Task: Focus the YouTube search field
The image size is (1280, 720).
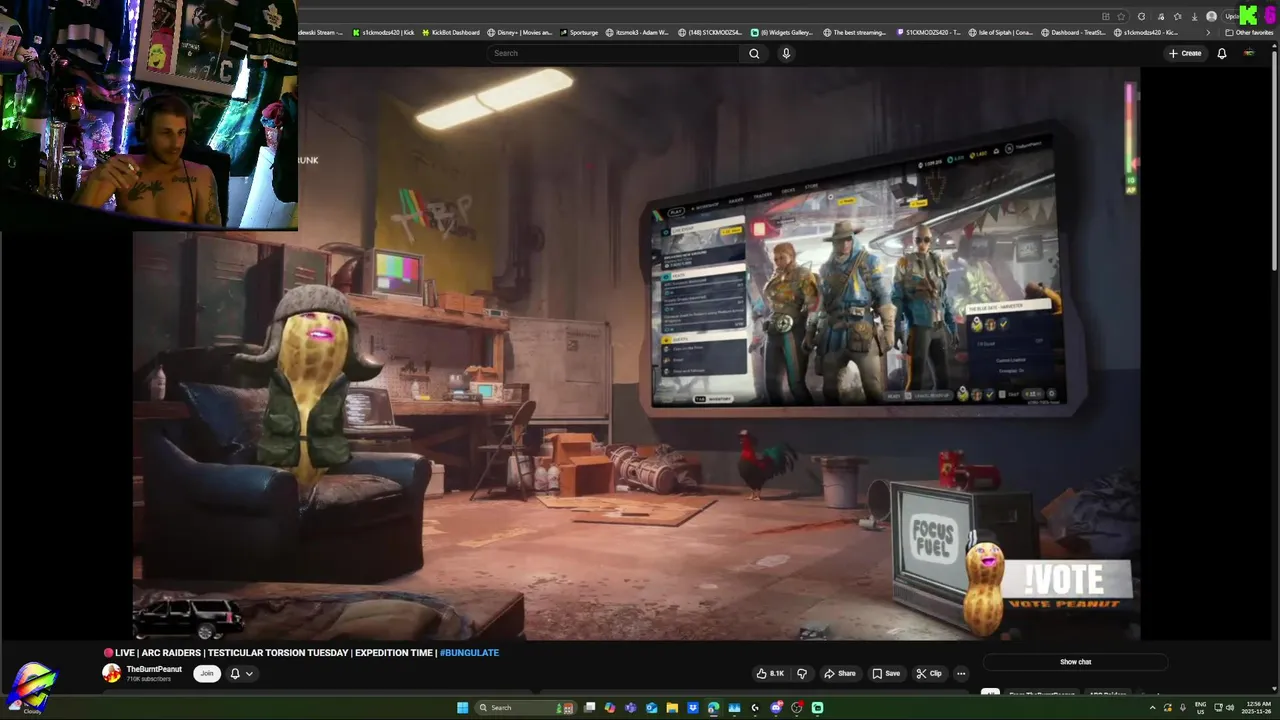Action: tap(615, 53)
